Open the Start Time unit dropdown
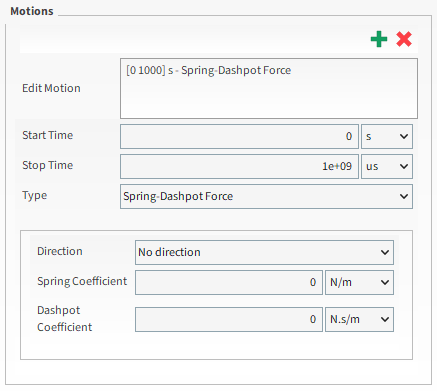The image size is (437, 391). (x=387, y=136)
